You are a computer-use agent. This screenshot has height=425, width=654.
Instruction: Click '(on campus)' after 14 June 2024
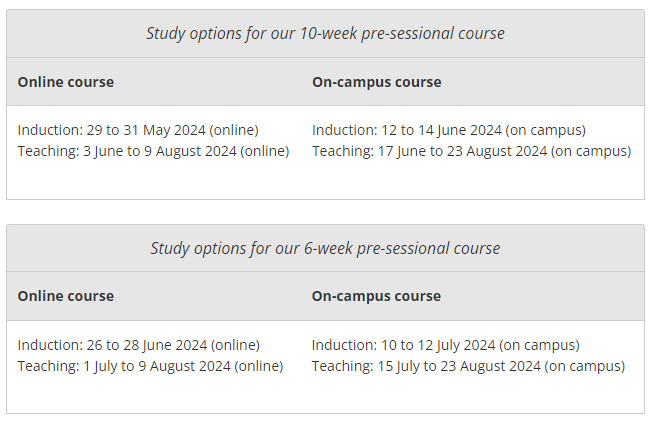(x=546, y=130)
